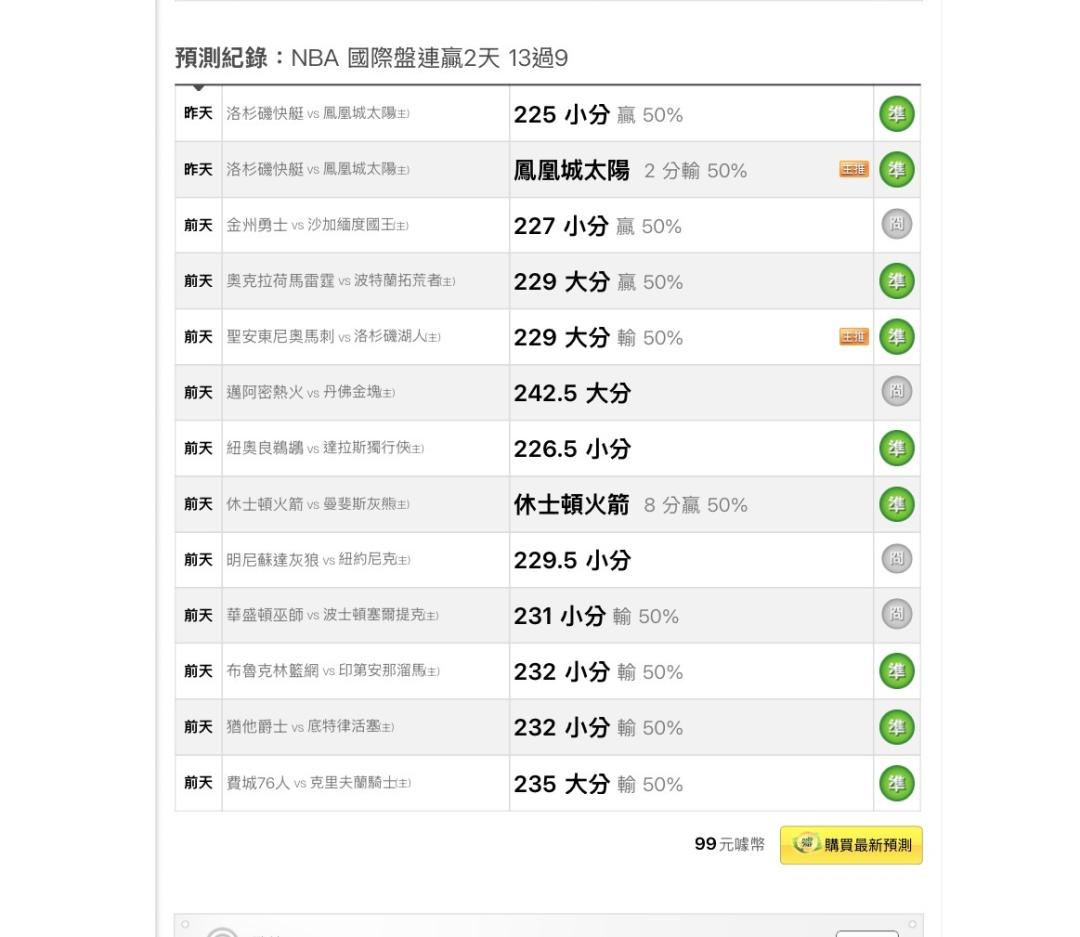Open the 金州勇士 vs 沙加緬度國王 matchup
1080x937 pixels.
[x=318, y=226]
